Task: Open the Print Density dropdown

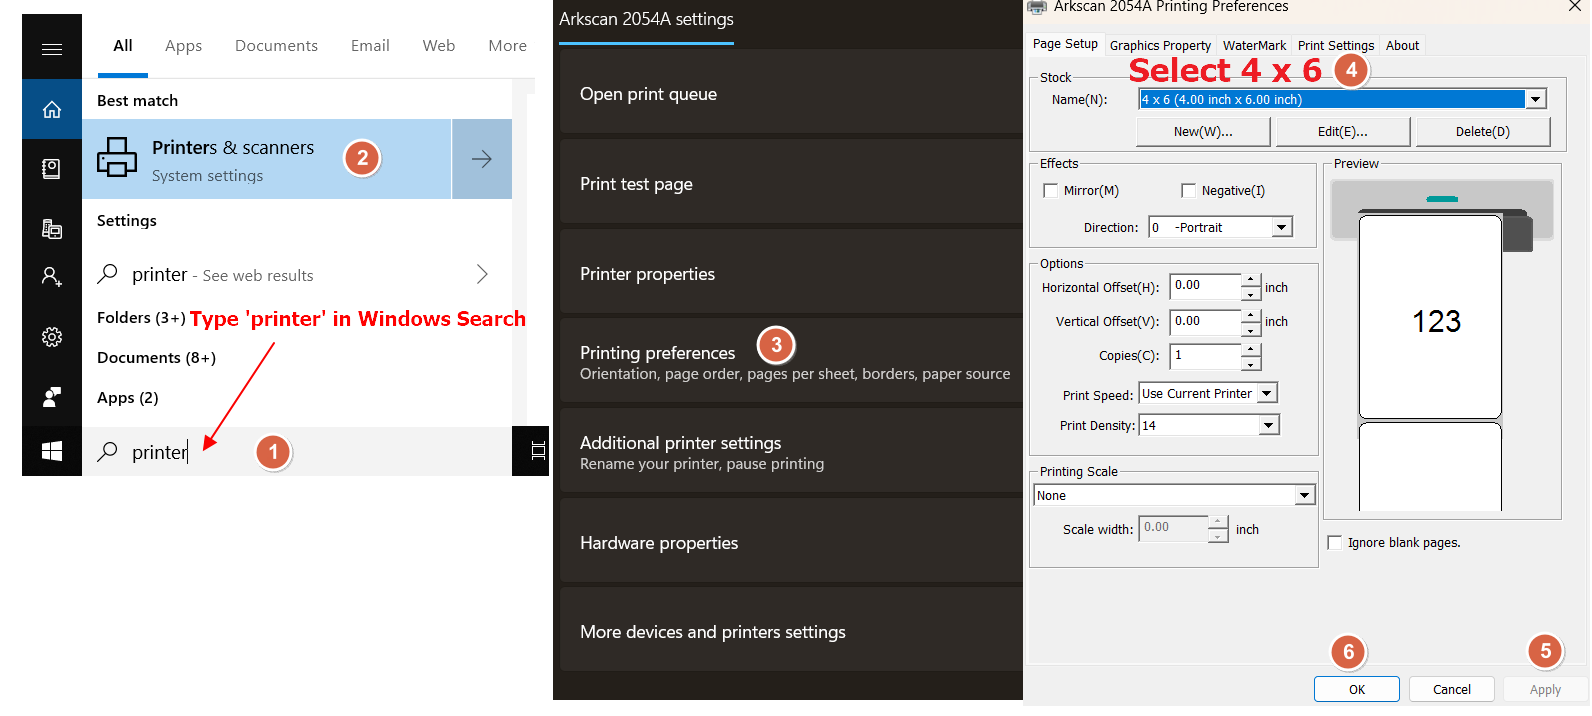Action: 1268,425
